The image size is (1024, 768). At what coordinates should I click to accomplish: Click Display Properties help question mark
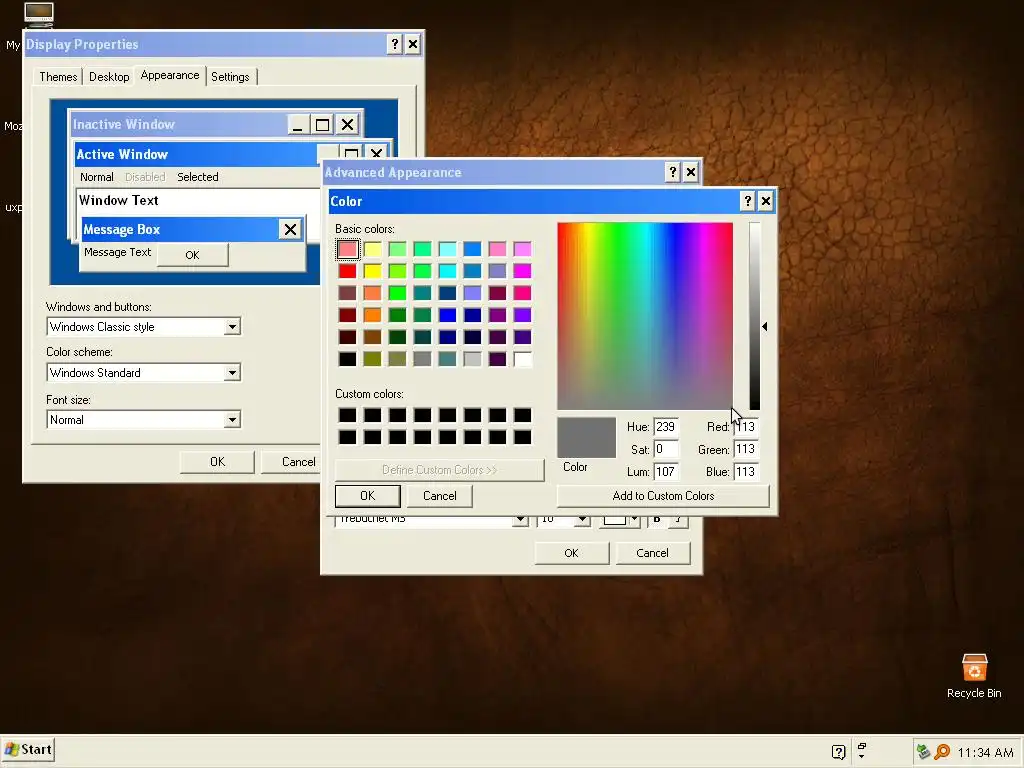coord(394,44)
